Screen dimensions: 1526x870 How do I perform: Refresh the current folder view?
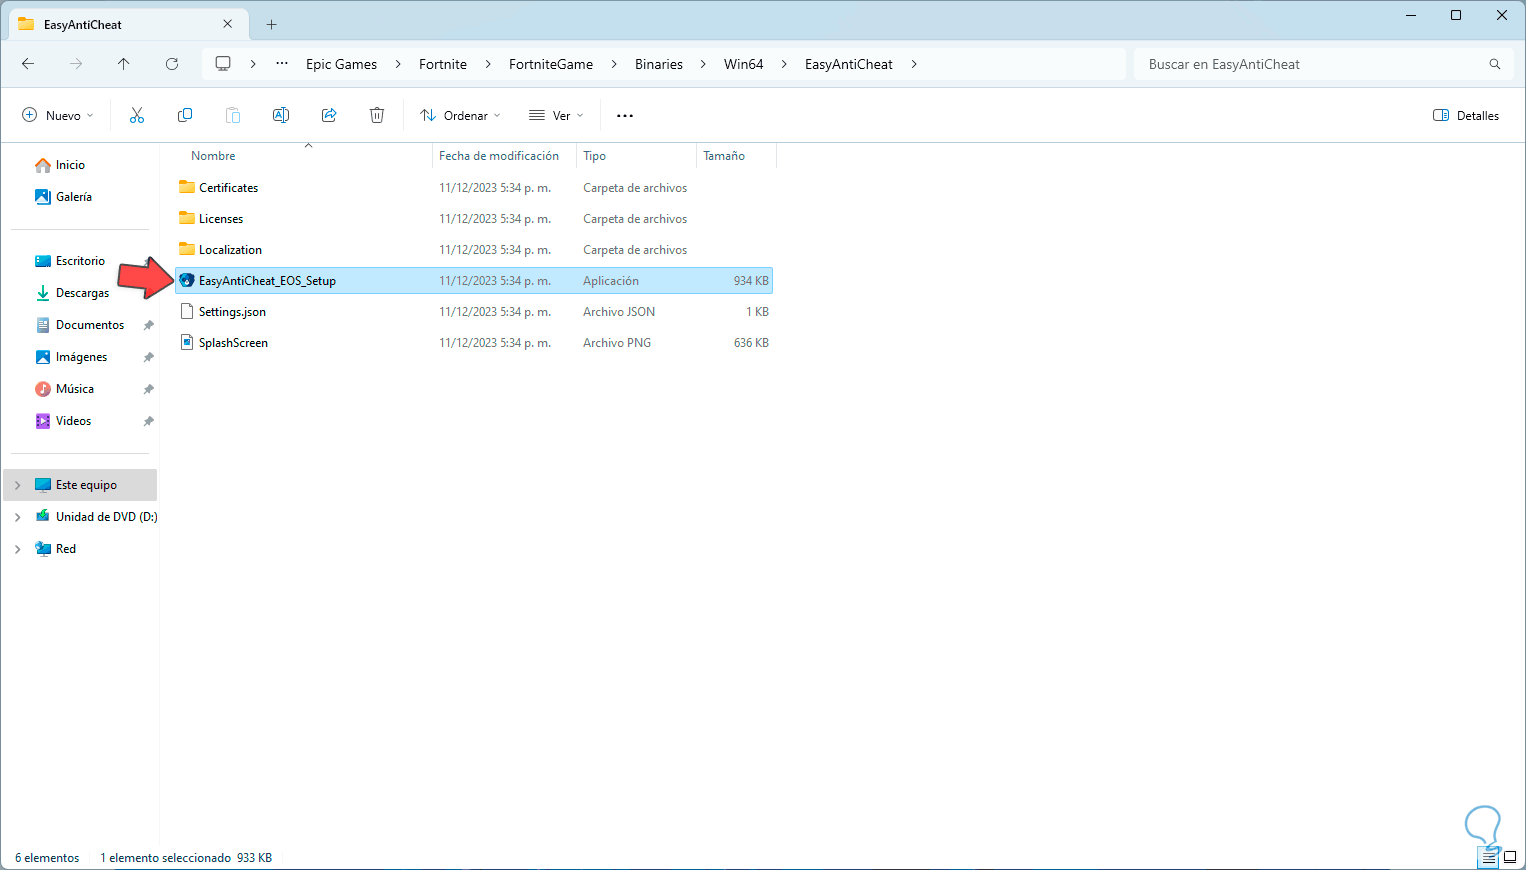tap(172, 64)
